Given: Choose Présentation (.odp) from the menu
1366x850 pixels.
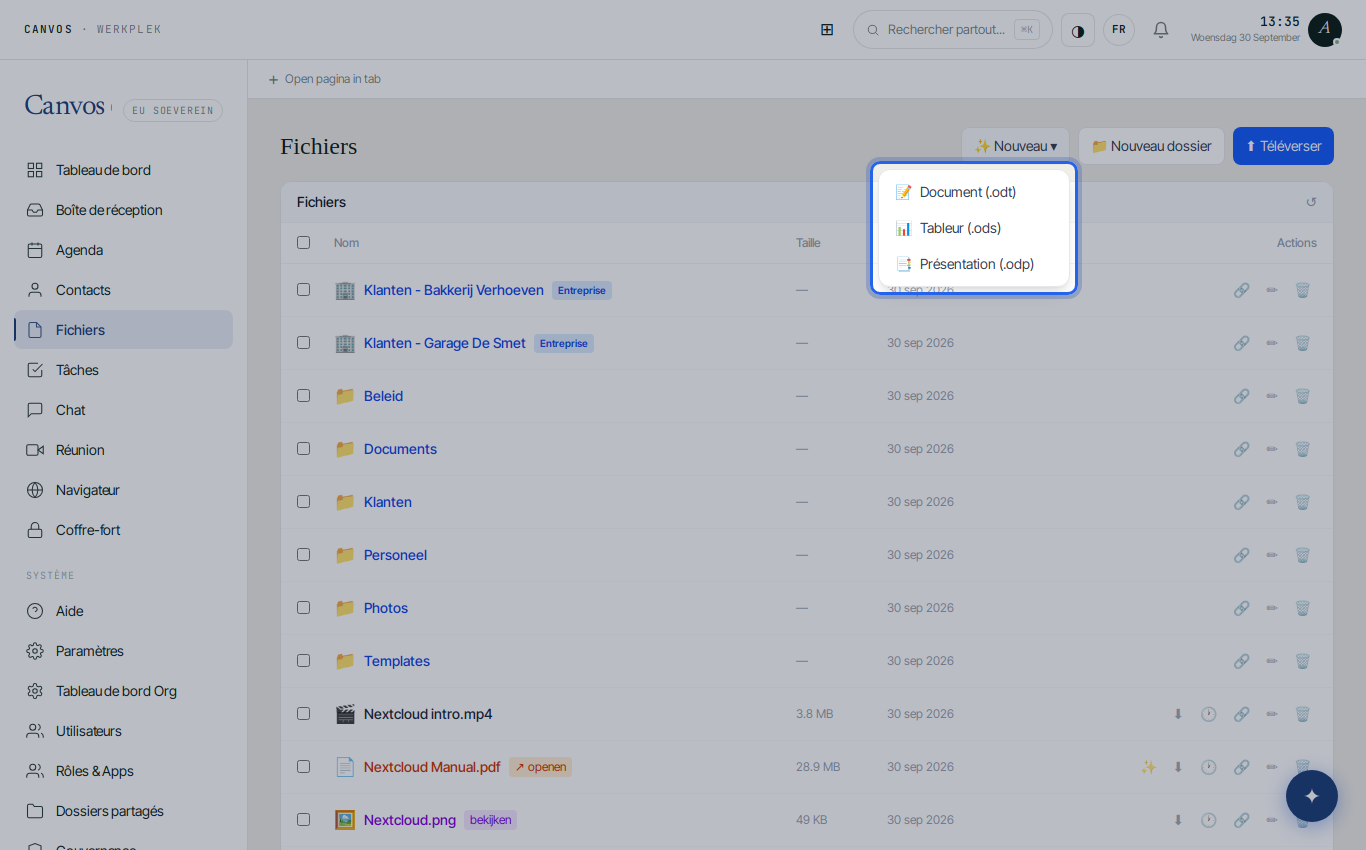Looking at the screenshot, I should pos(974,264).
